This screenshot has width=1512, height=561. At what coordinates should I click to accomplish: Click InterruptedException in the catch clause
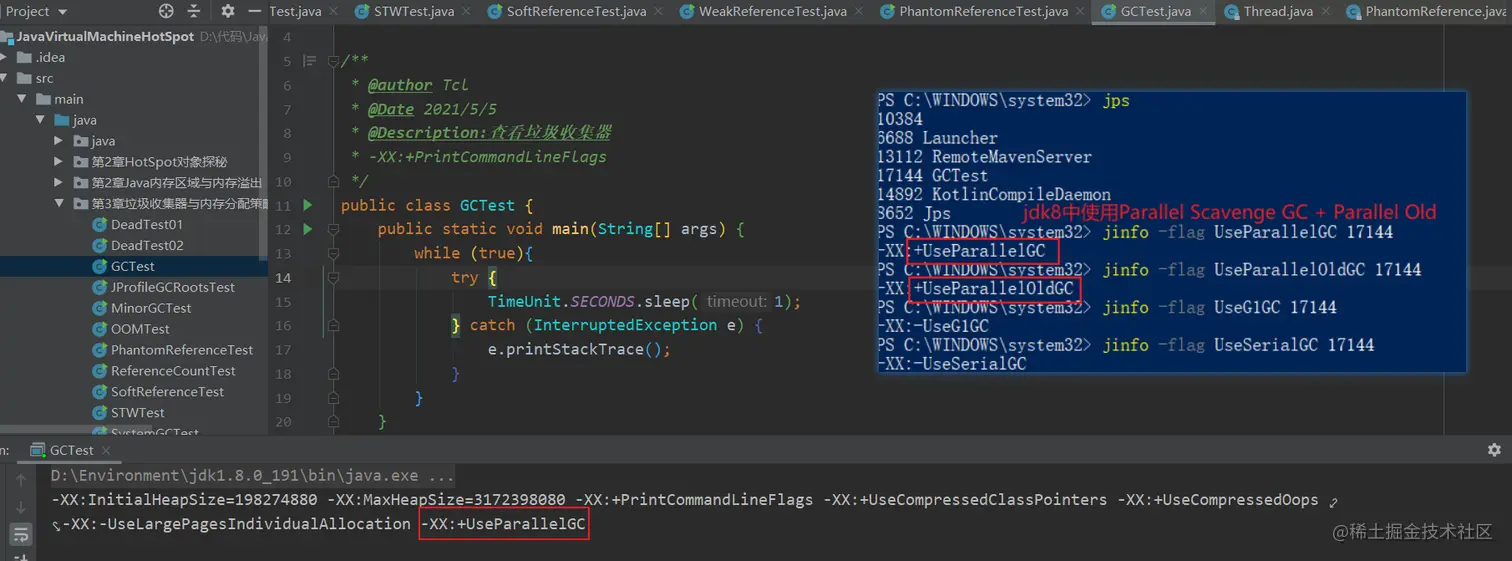[625, 325]
